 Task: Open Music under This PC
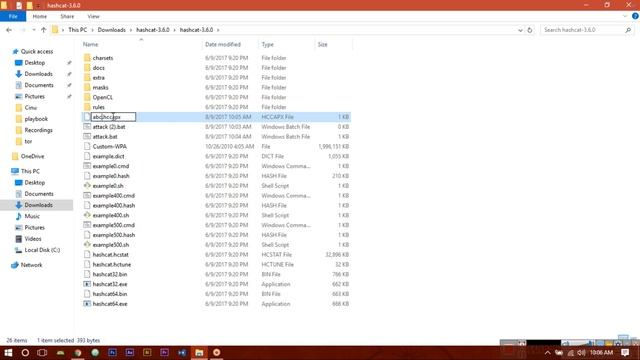pyautogui.click(x=32, y=216)
